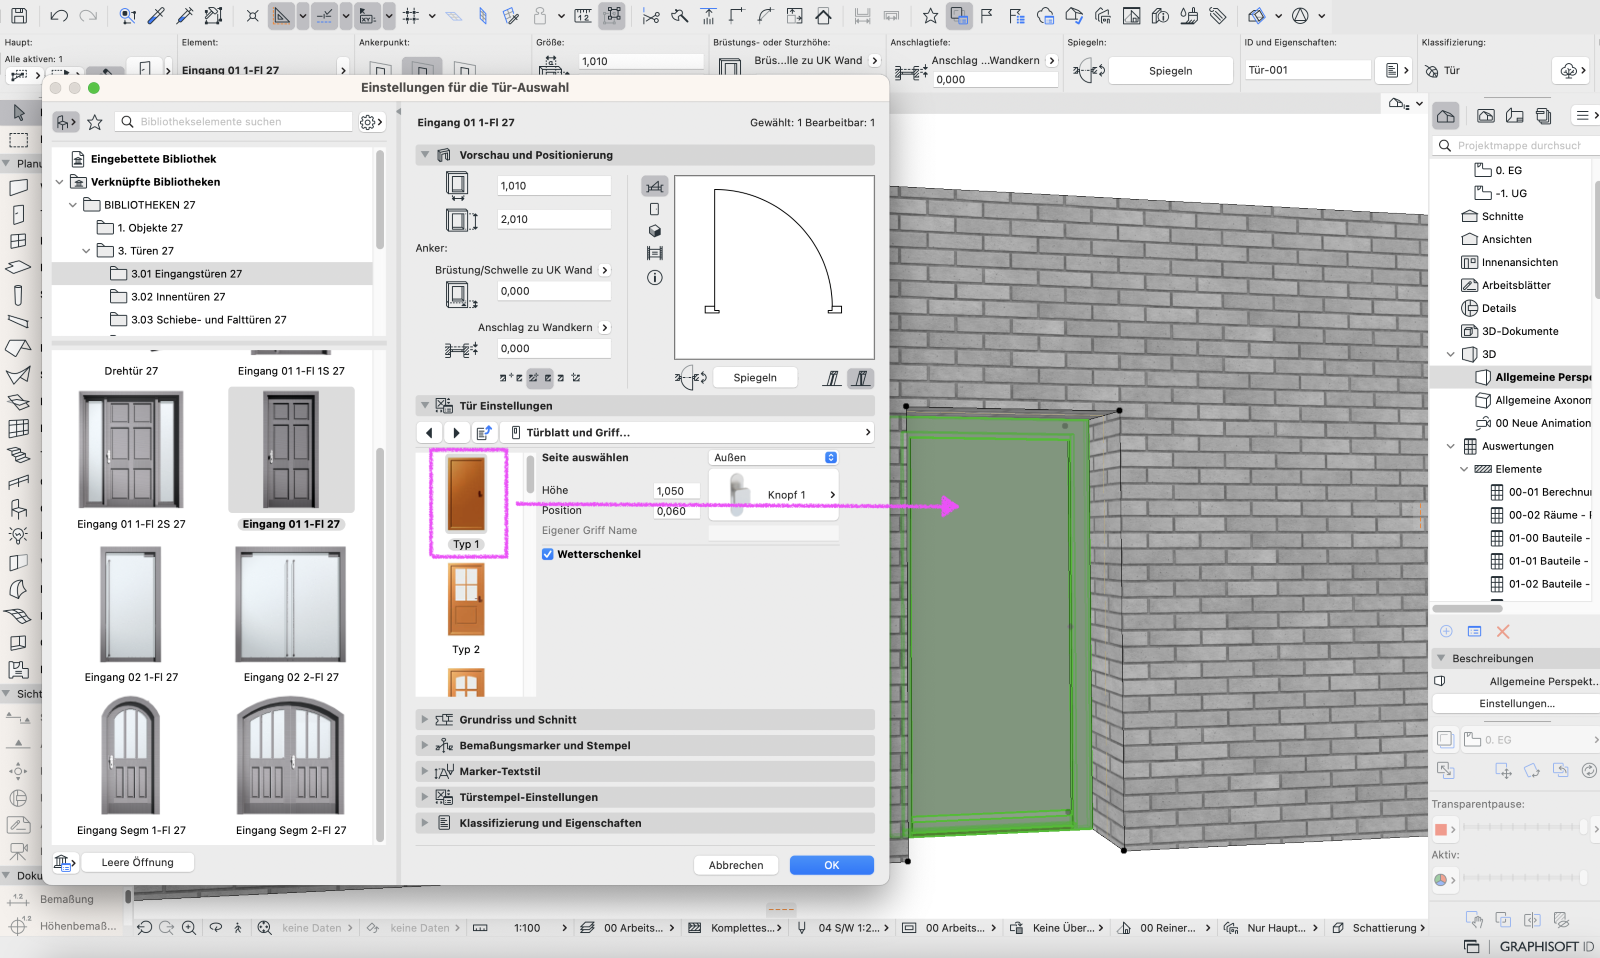The image size is (1600, 958).
Task: Open the Project Map tab icon in Navigator
Action: [x=1446, y=116]
